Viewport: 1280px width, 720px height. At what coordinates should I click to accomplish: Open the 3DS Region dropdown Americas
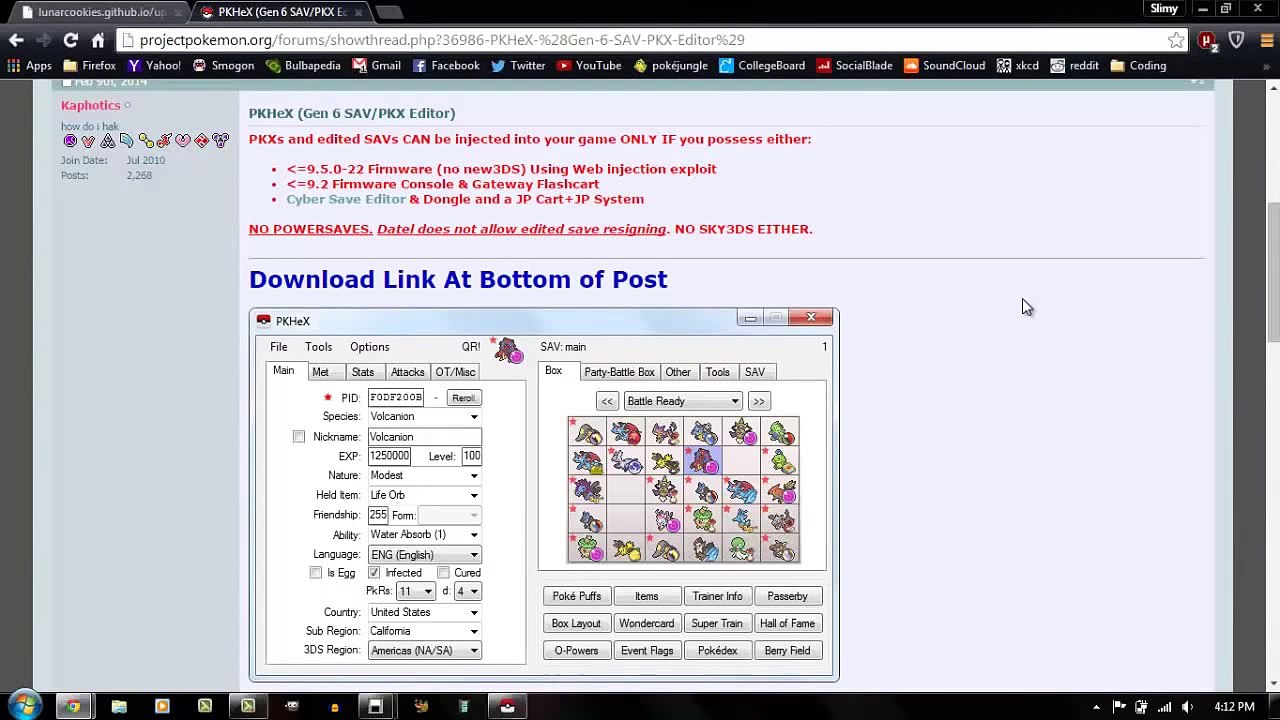click(424, 651)
